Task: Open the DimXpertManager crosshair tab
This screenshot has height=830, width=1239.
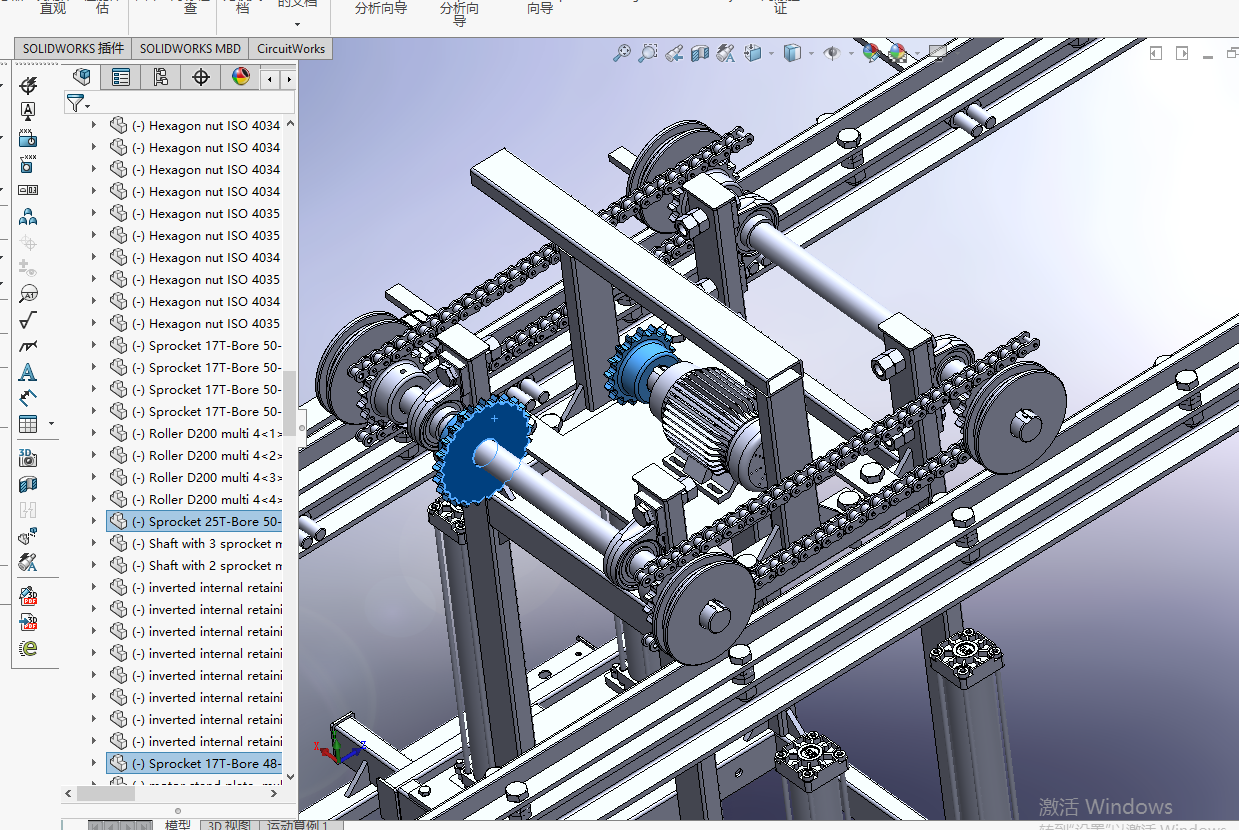Action: (x=200, y=77)
